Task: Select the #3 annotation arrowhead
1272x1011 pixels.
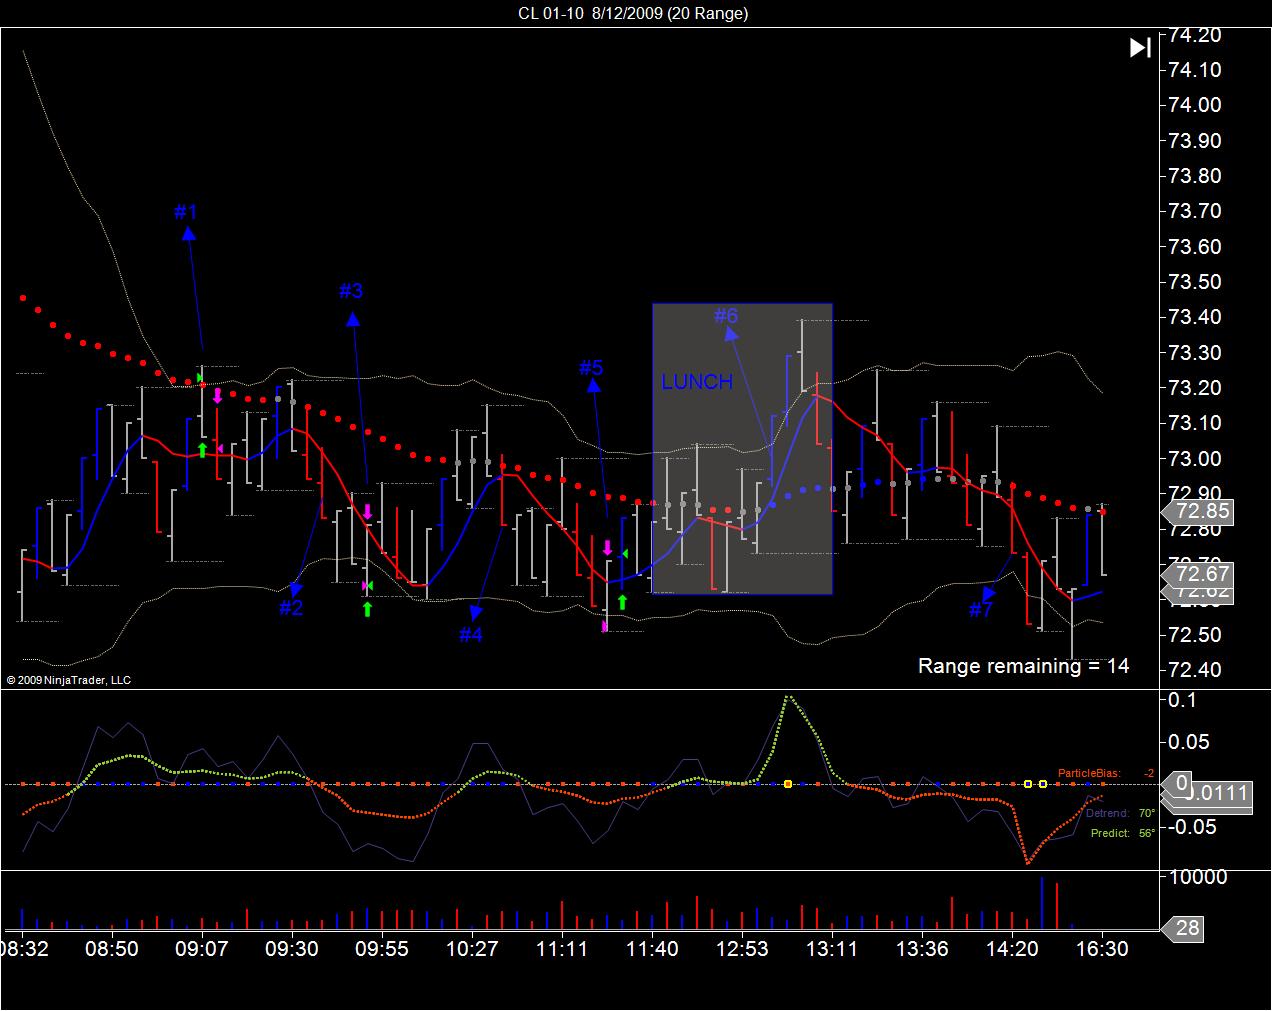Action: 352,318
